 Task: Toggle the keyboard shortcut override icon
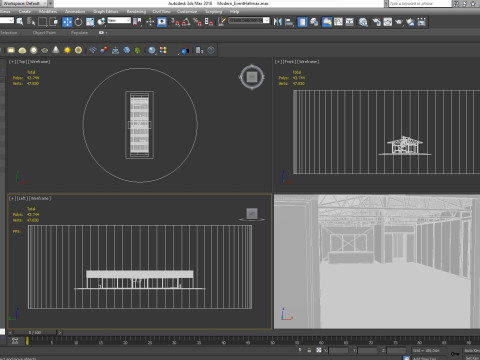point(162,22)
